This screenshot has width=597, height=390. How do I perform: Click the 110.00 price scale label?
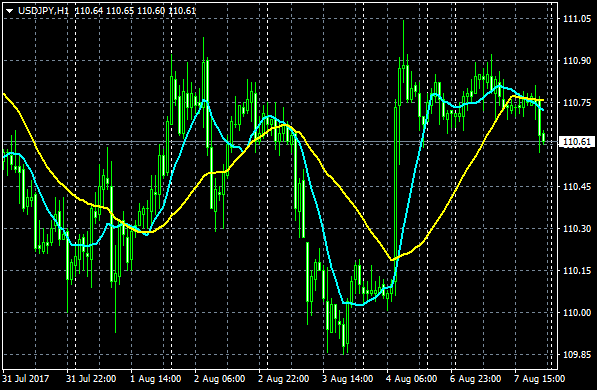tap(577, 313)
